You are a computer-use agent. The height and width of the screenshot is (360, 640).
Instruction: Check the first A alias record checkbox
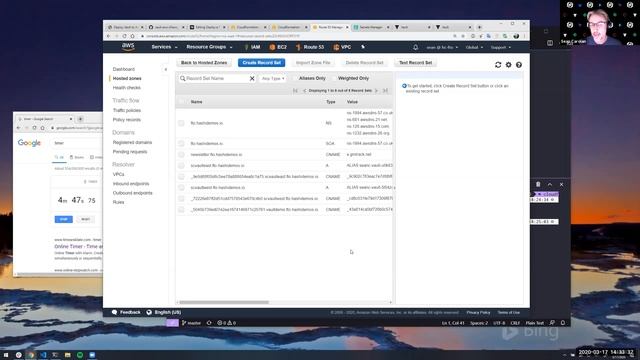[x=181, y=165]
